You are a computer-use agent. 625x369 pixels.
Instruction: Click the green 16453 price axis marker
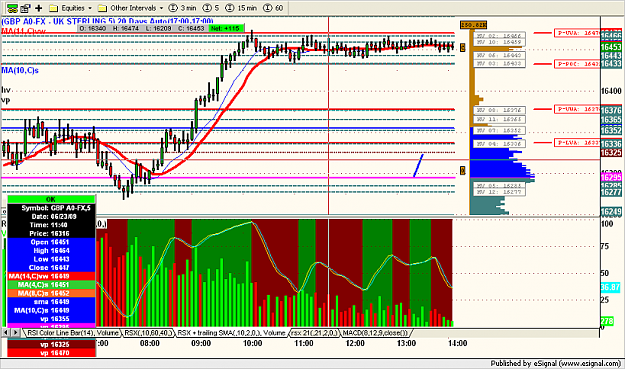pyautogui.click(x=611, y=47)
